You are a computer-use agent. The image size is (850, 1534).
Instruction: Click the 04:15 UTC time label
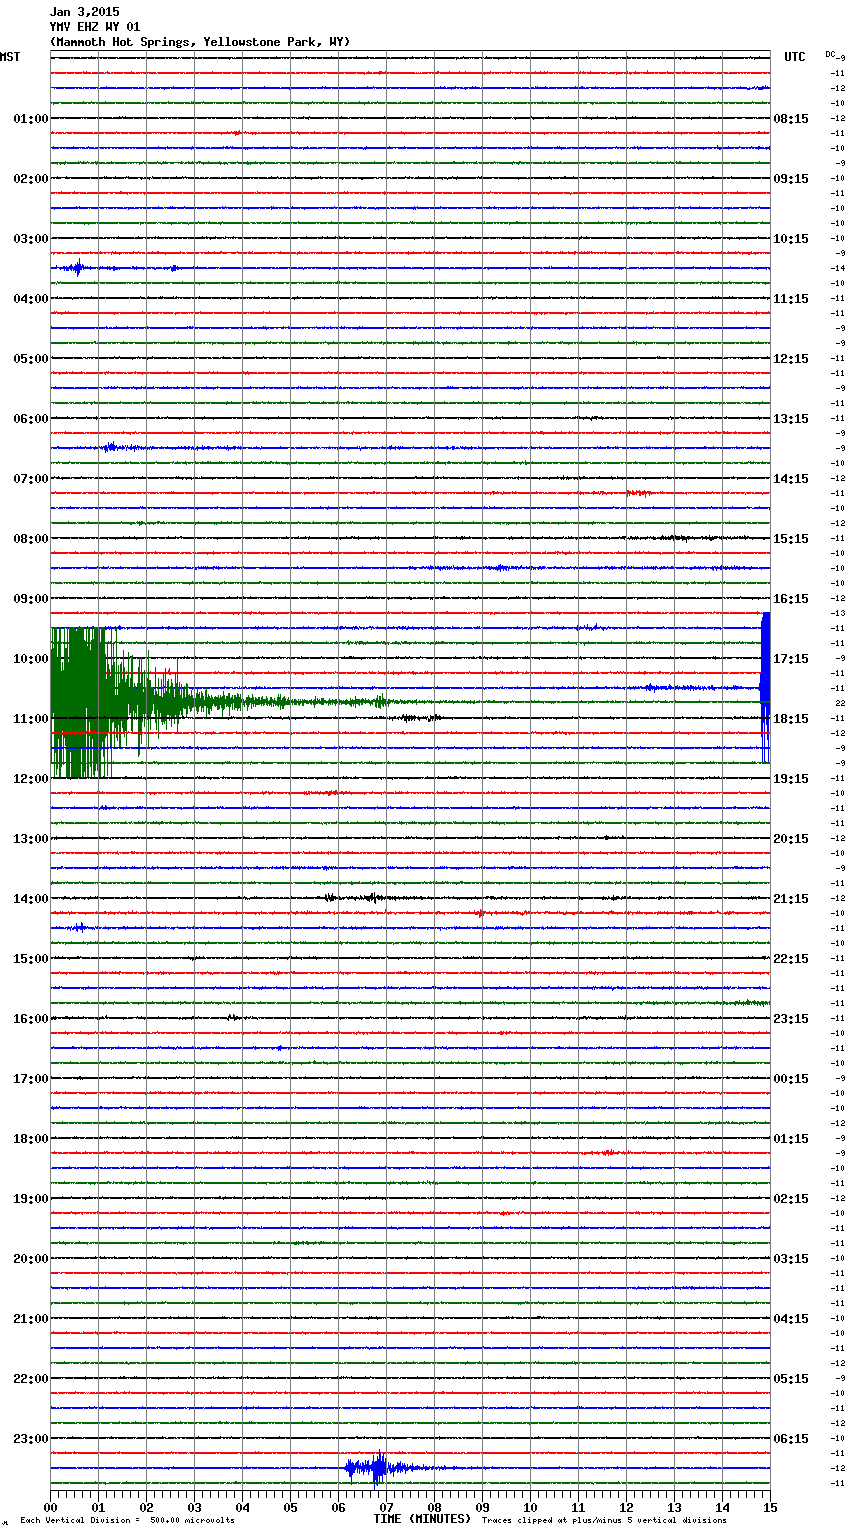791,1319
